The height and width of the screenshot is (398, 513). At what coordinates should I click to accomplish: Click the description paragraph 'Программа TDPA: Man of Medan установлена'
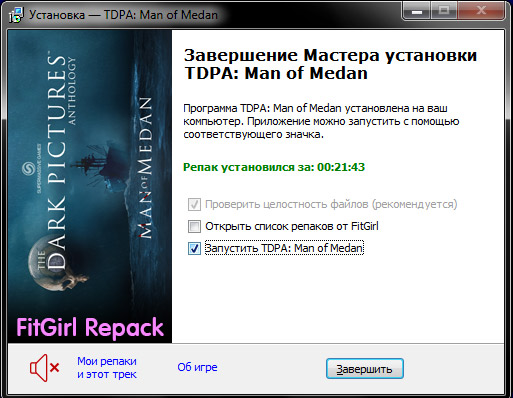pyautogui.click(x=321, y=121)
